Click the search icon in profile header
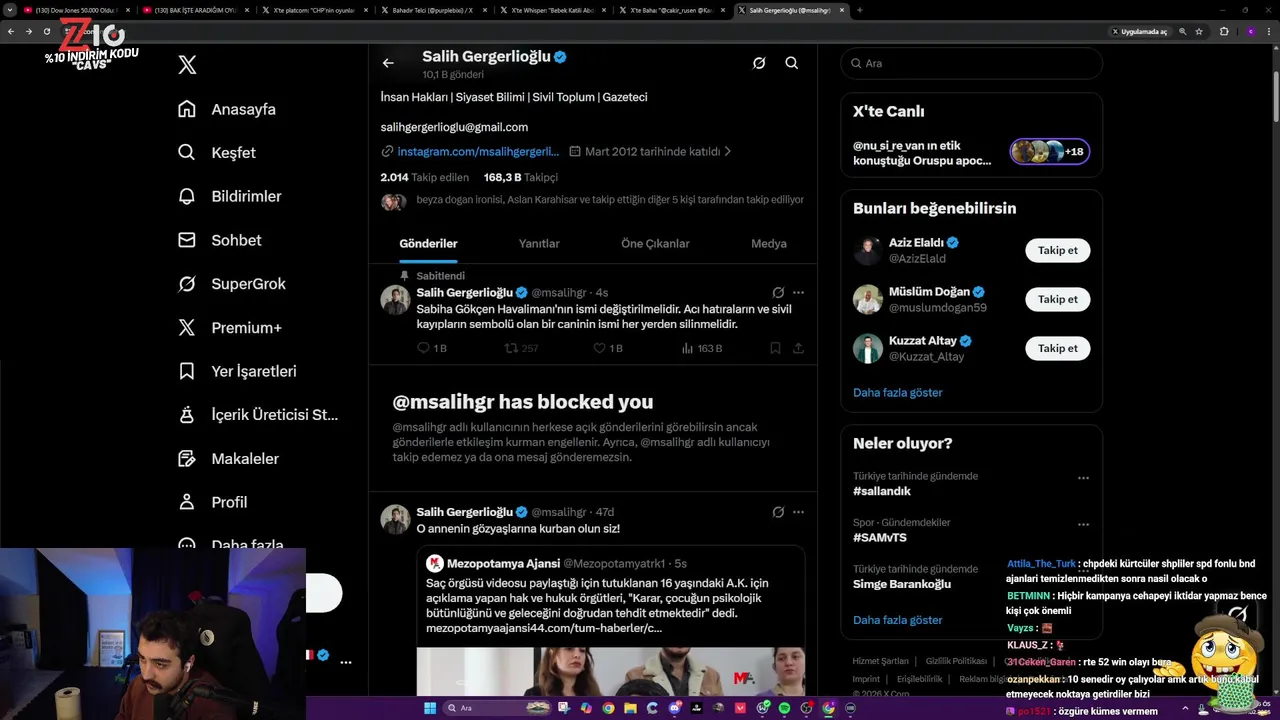 791,63
